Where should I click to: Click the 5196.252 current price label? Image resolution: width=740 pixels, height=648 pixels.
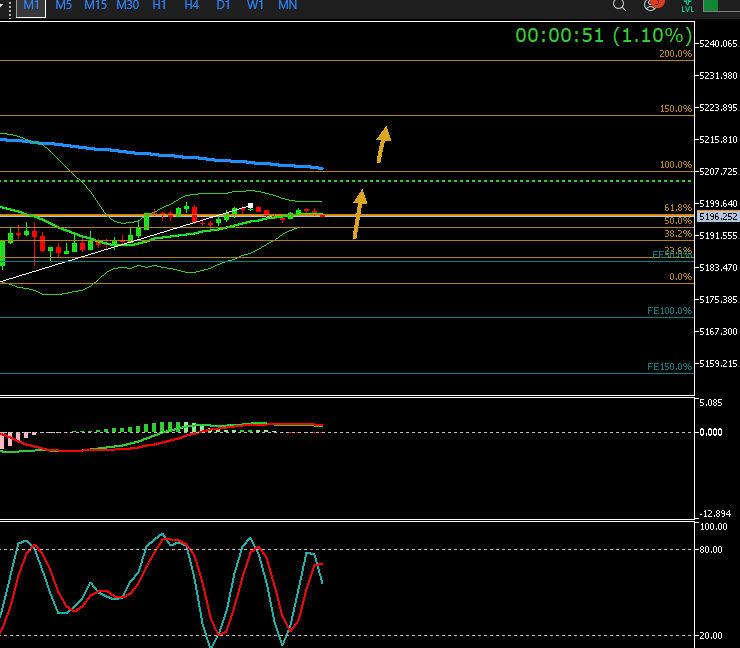(718, 216)
